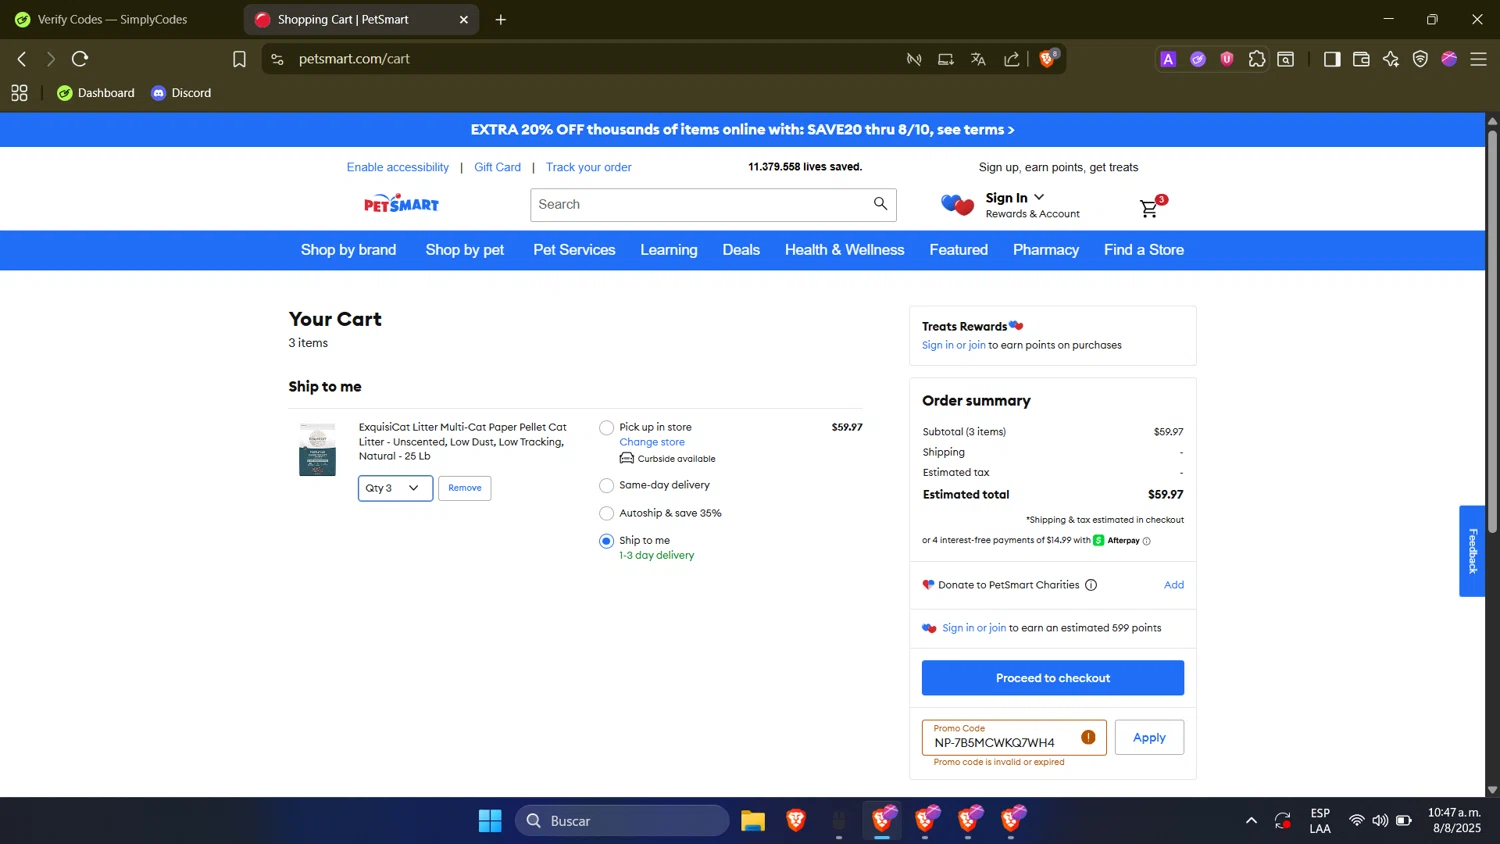Reload the PetSmart cart page
Viewport: 1500px width, 844px height.
(80, 59)
